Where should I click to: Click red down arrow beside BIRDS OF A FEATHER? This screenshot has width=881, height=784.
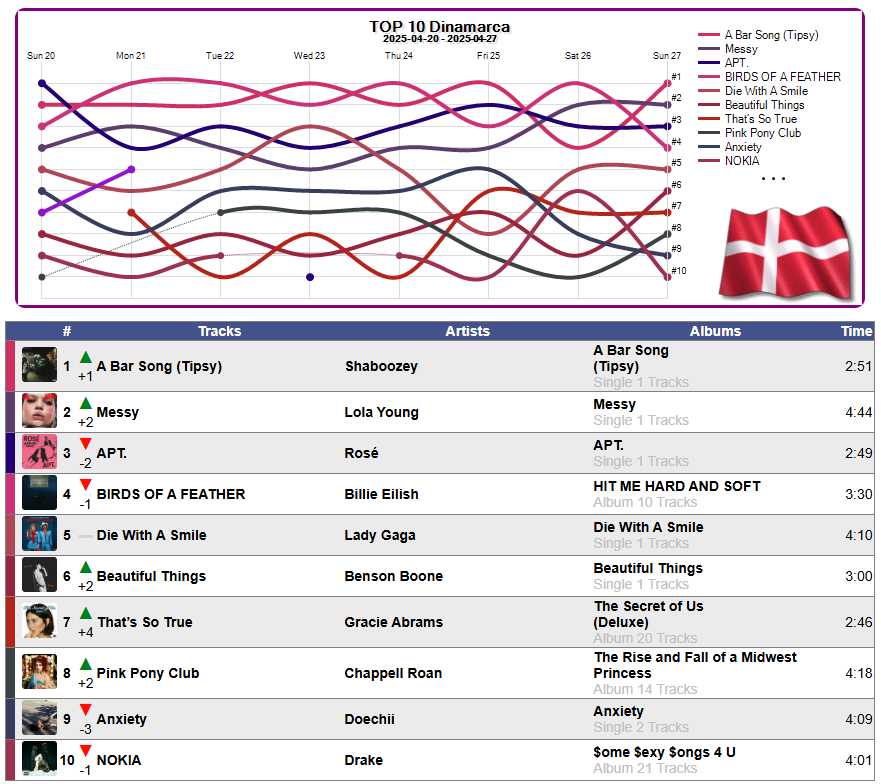(85, 485)
